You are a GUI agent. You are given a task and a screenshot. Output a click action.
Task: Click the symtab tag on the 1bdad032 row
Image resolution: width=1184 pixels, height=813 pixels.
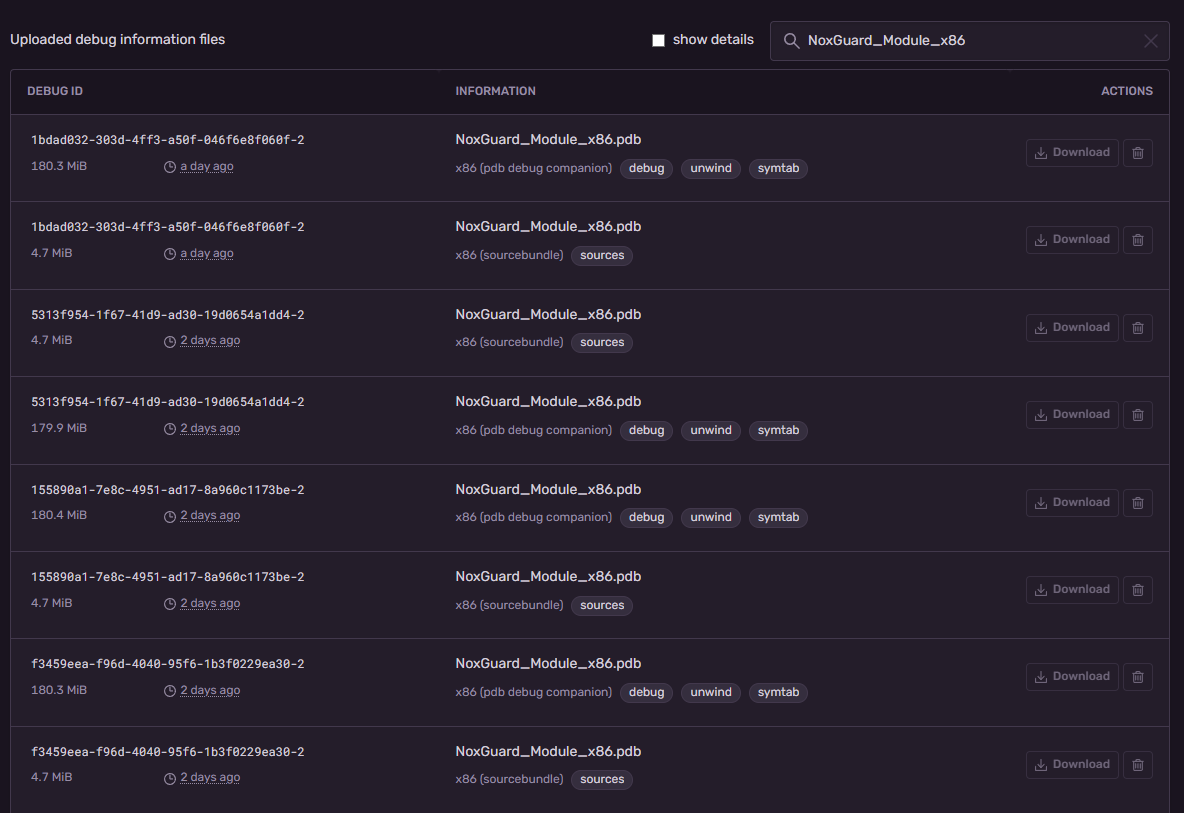point(778,168)
